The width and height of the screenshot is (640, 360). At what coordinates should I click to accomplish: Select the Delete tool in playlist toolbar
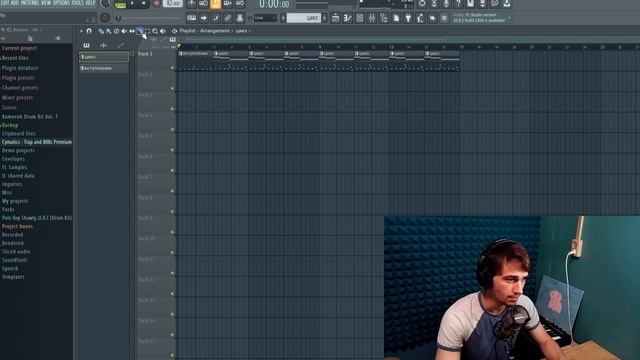tap(116, 31)
